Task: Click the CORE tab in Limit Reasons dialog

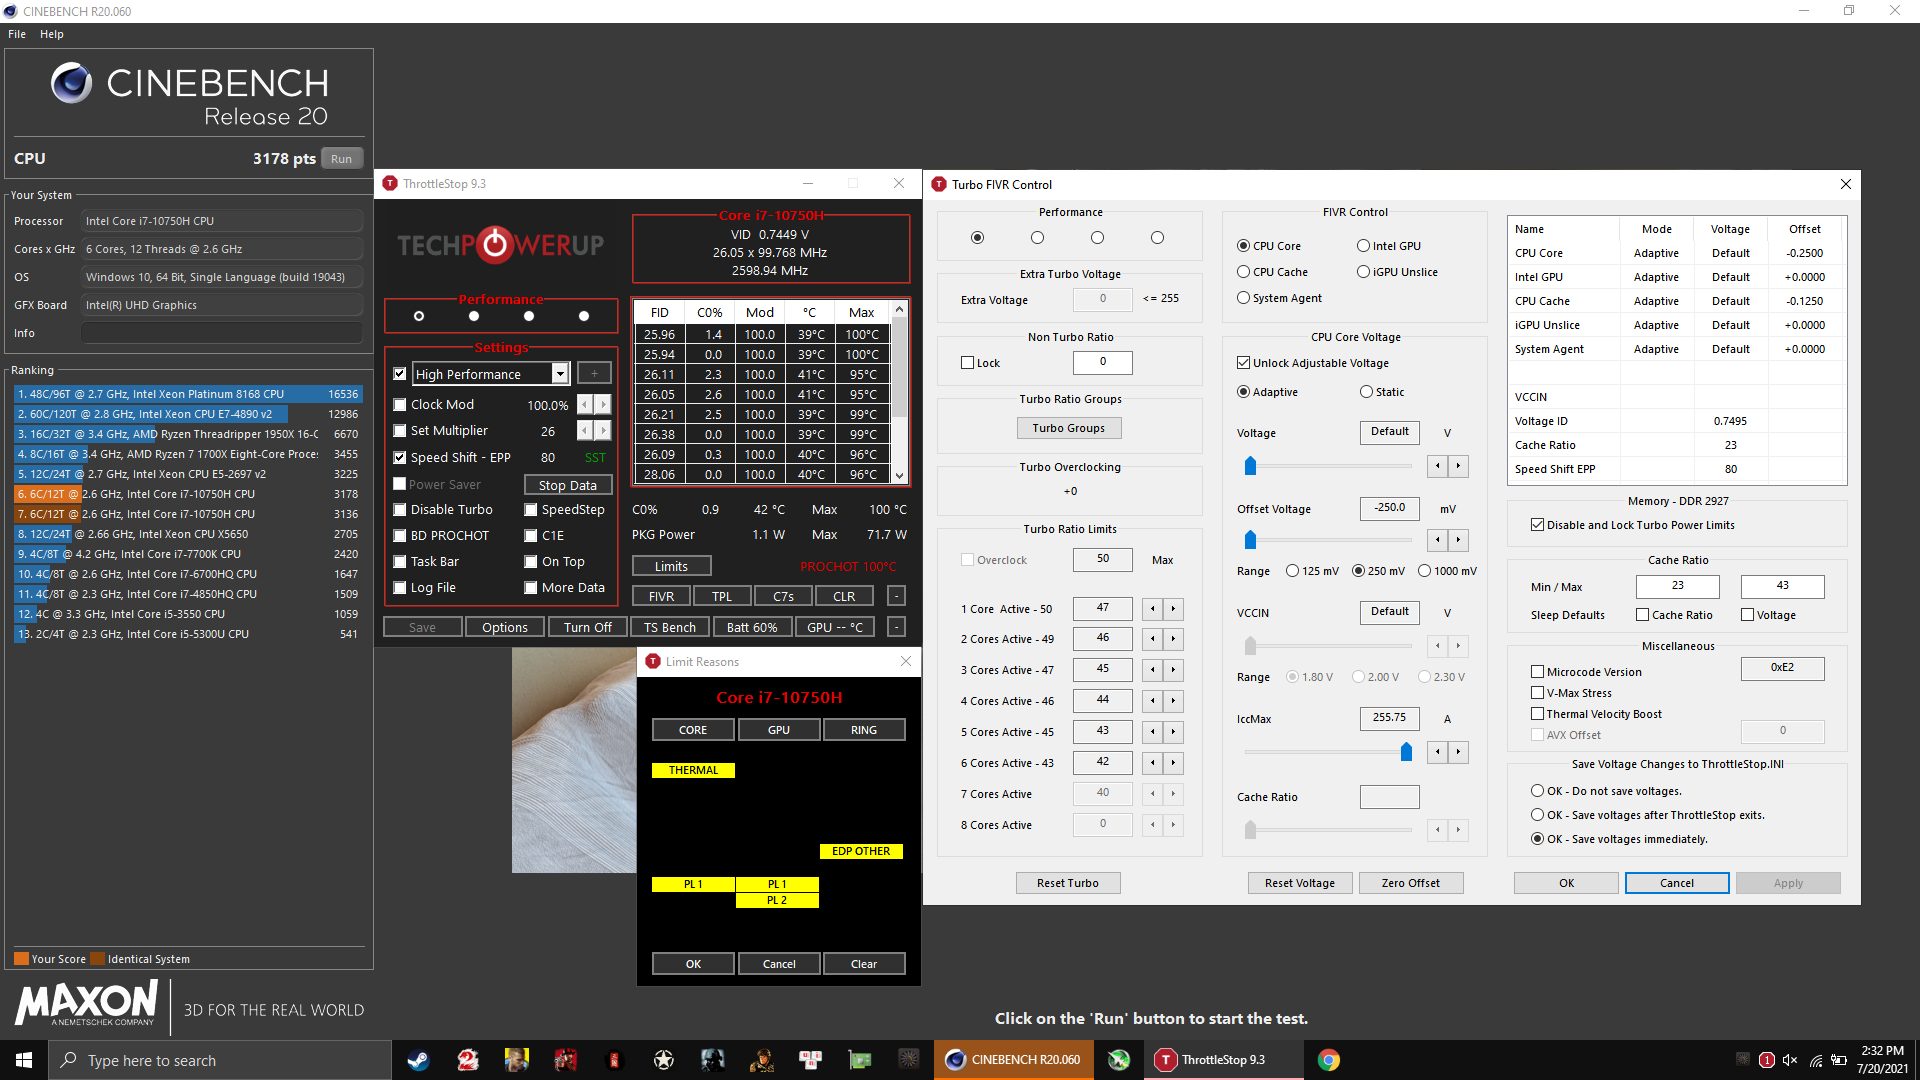Action: point(692,729)
